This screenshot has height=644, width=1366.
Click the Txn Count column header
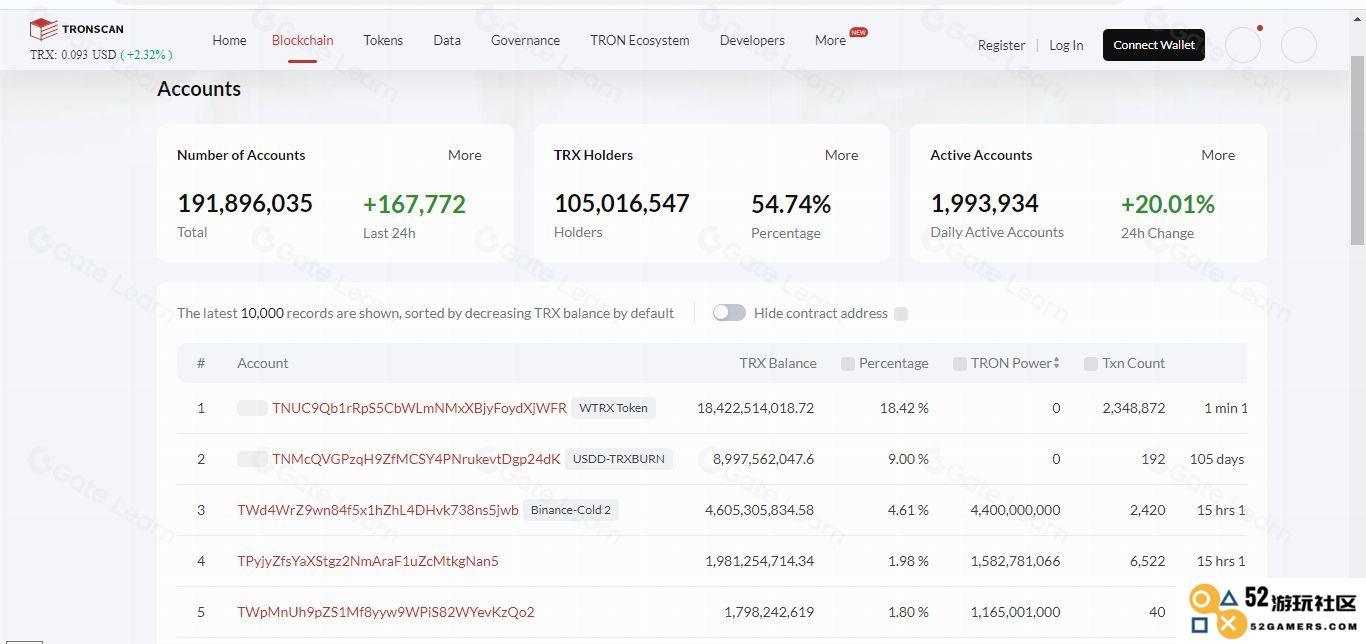(1133, 363)
